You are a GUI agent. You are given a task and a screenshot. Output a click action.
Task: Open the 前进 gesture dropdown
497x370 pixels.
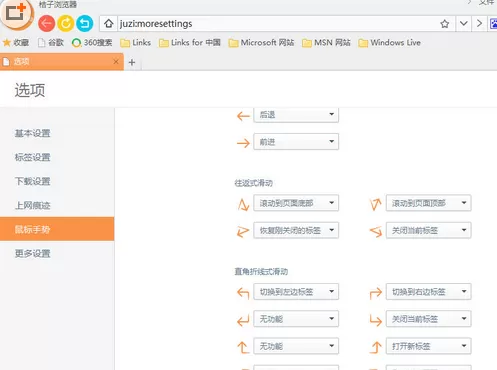pyautogui.click(x=296, y=142)
